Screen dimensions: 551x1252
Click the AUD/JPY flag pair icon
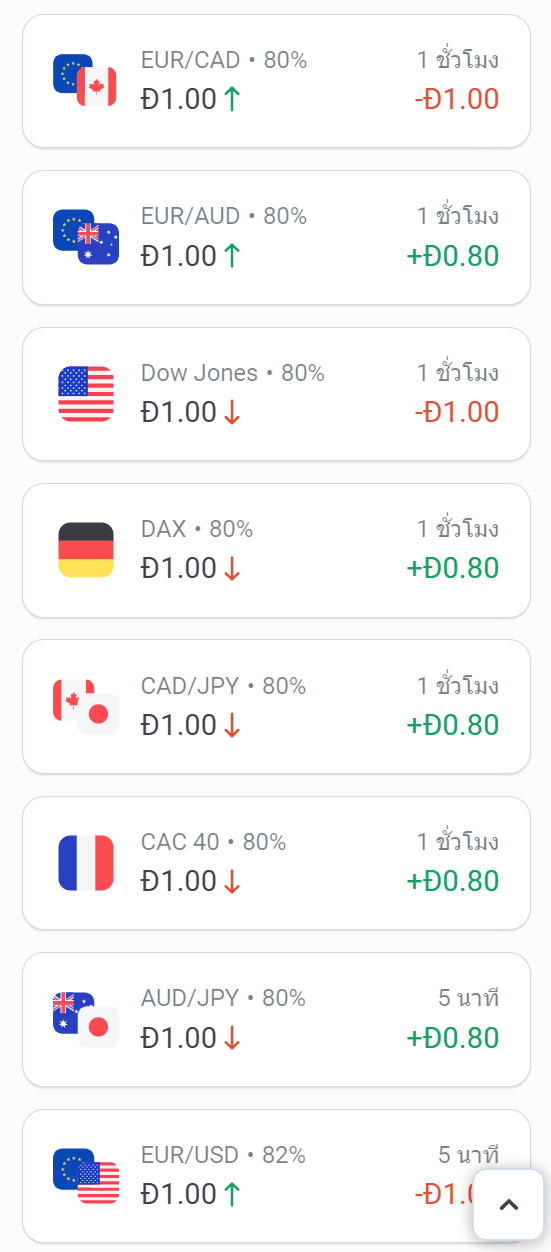point(85,1019)
